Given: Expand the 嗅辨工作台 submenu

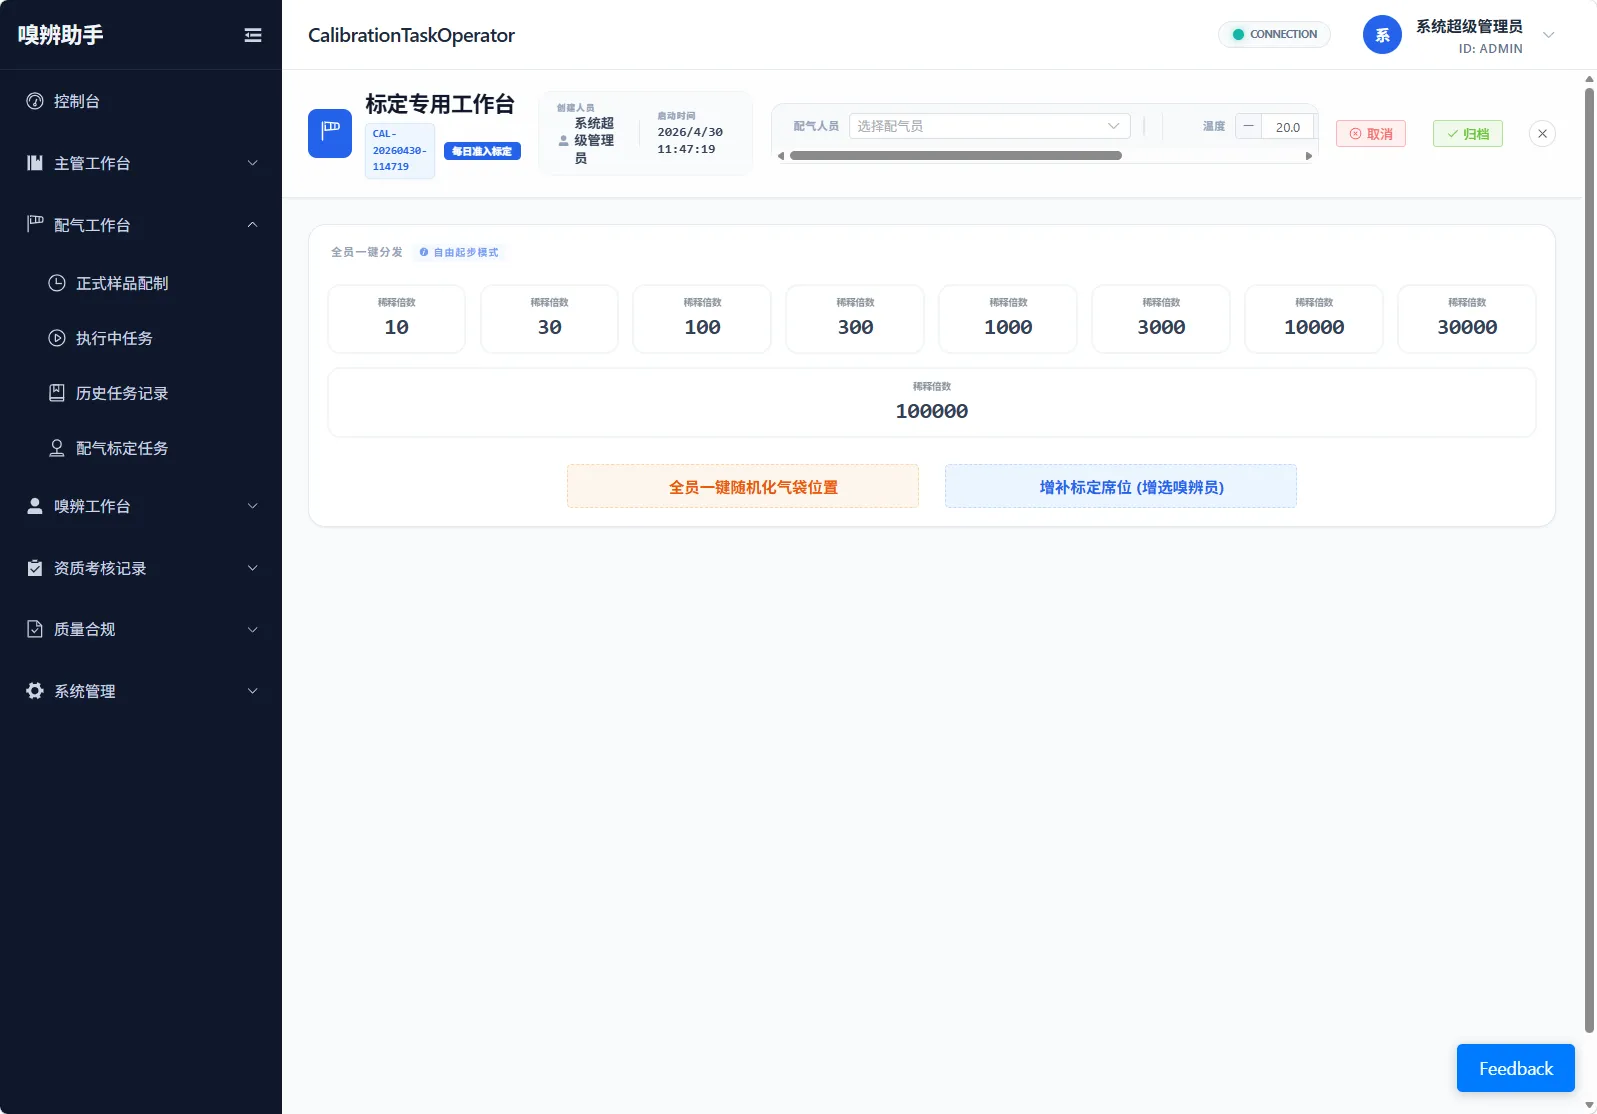Looking at the screenshot, I should 141,506.
